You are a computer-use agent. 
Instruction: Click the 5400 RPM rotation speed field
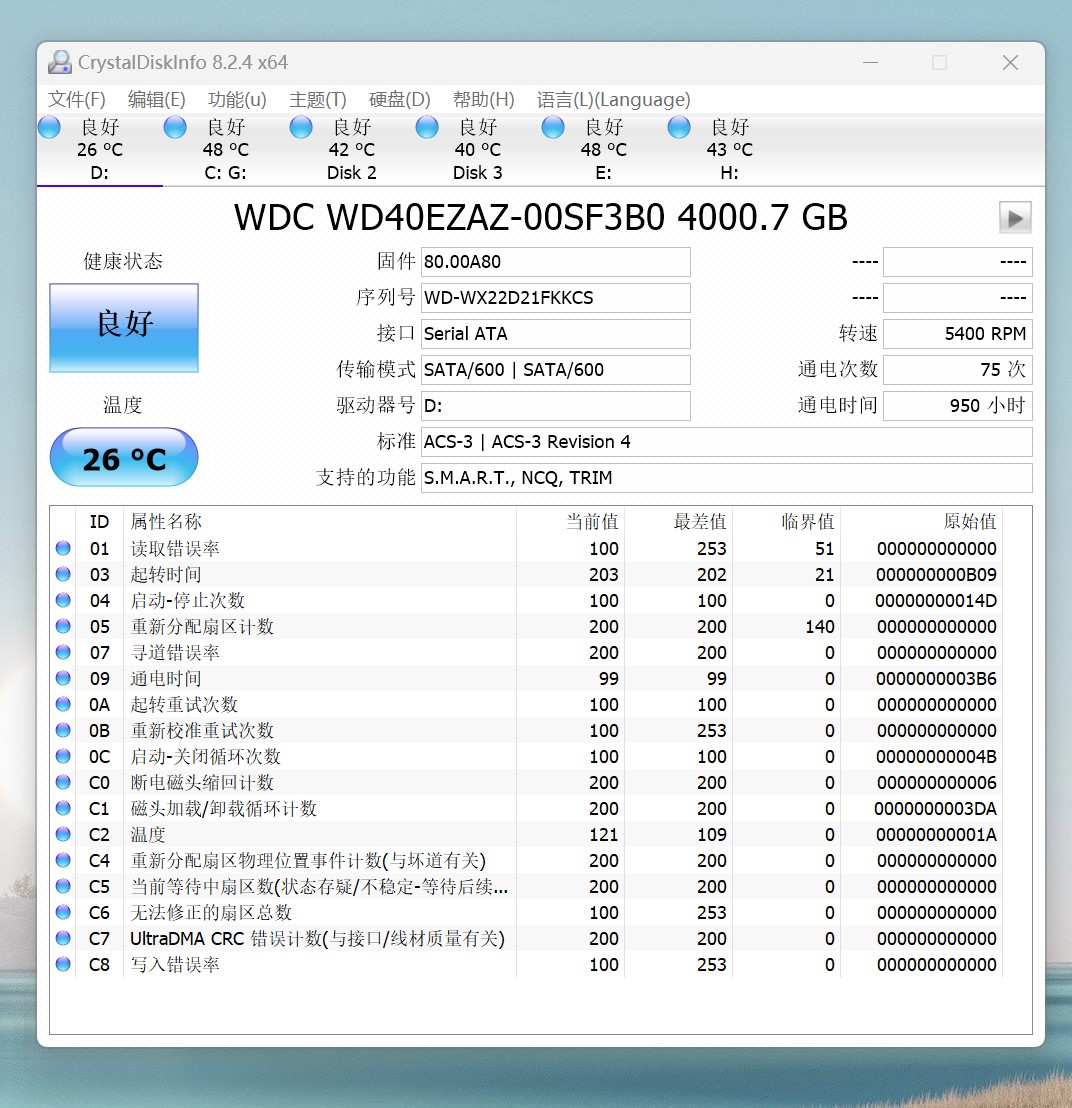tap(958, 334)
